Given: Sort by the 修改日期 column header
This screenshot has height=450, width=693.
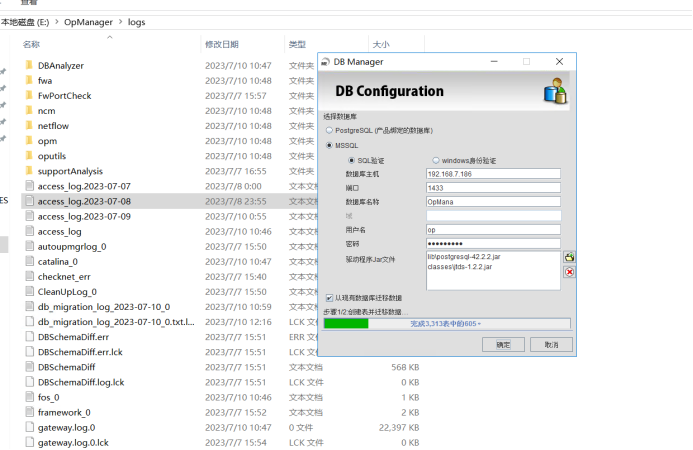Looking at the screenshot, I should pyautogui.click(x=221, y=44).
